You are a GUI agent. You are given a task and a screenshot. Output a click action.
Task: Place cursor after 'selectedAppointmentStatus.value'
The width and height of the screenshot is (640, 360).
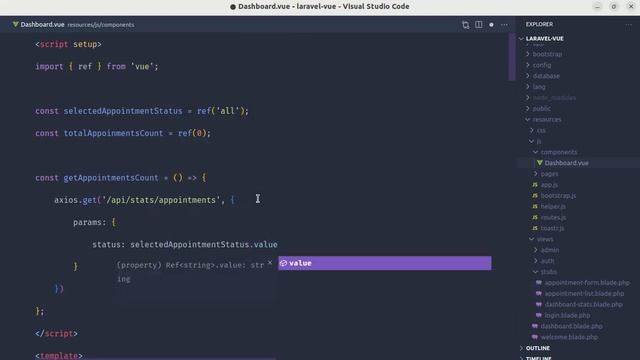[278, 244]
